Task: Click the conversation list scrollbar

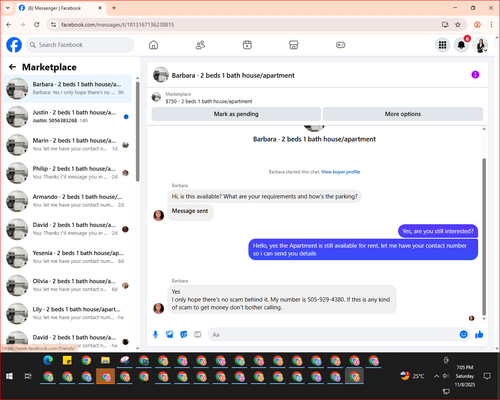Action: tap(137, 132)
